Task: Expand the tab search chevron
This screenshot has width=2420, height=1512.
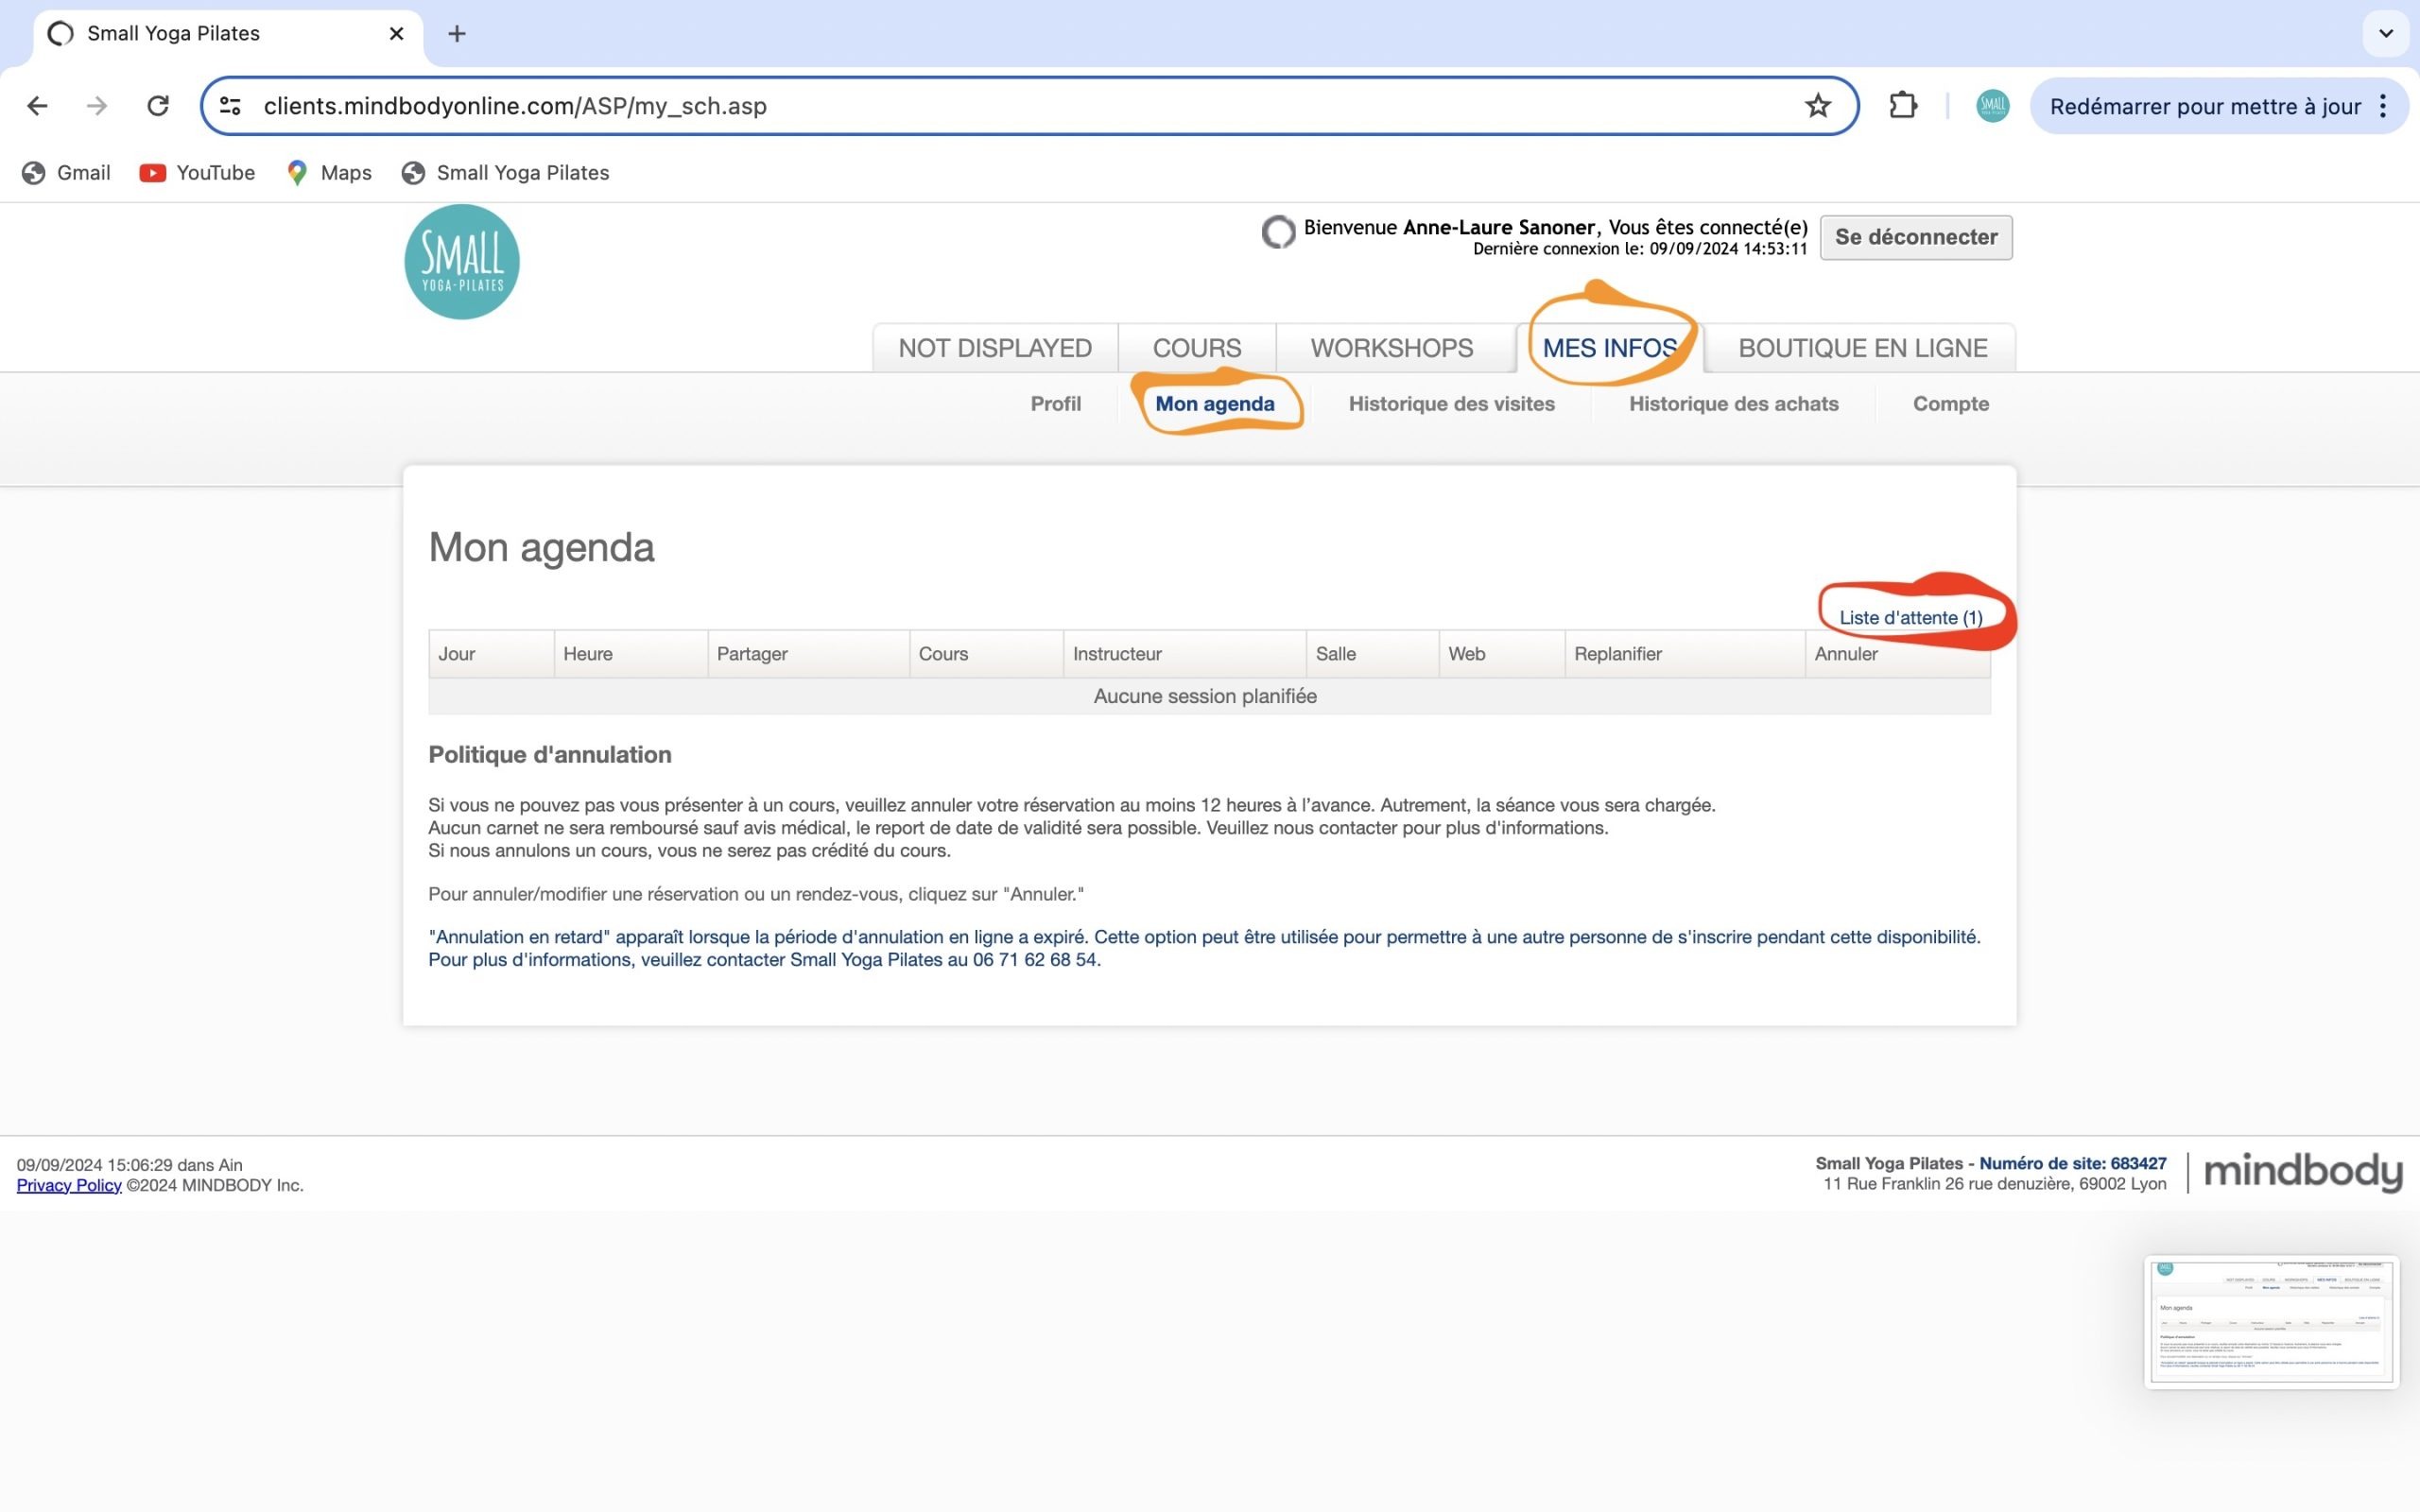Action: (x=2386, y=34)
